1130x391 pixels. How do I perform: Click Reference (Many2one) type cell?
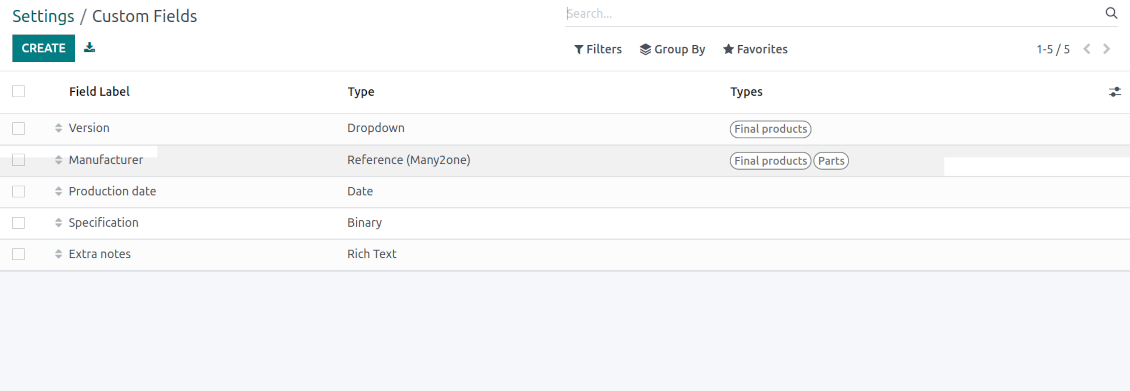pyautogui.click(x=409, y=160)
